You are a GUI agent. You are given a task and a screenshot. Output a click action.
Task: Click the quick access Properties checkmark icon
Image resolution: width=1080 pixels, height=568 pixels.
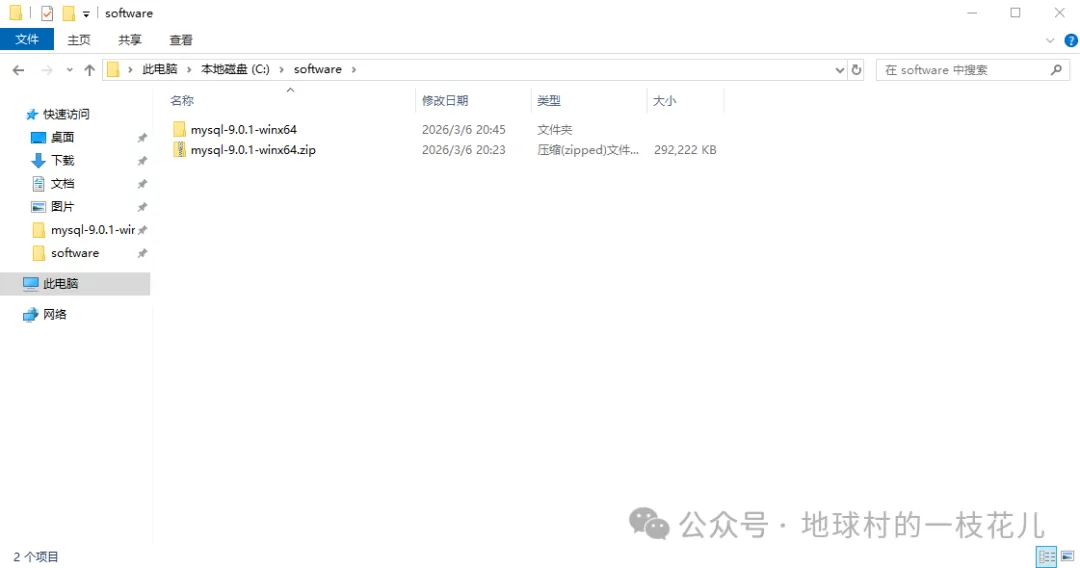(47, 13)
